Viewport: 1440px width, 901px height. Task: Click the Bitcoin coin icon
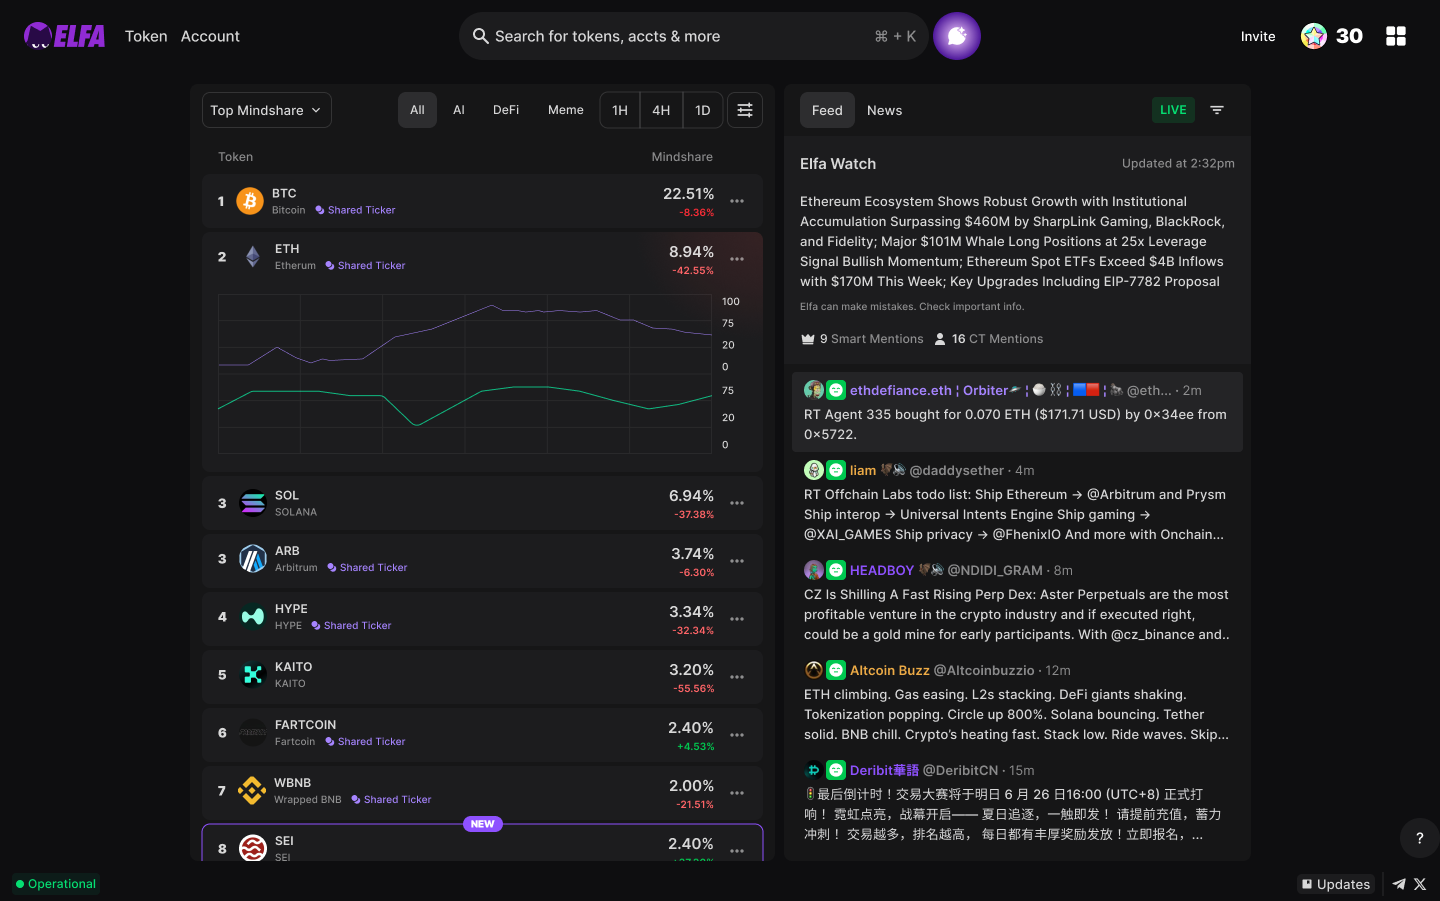click(250, 201)
